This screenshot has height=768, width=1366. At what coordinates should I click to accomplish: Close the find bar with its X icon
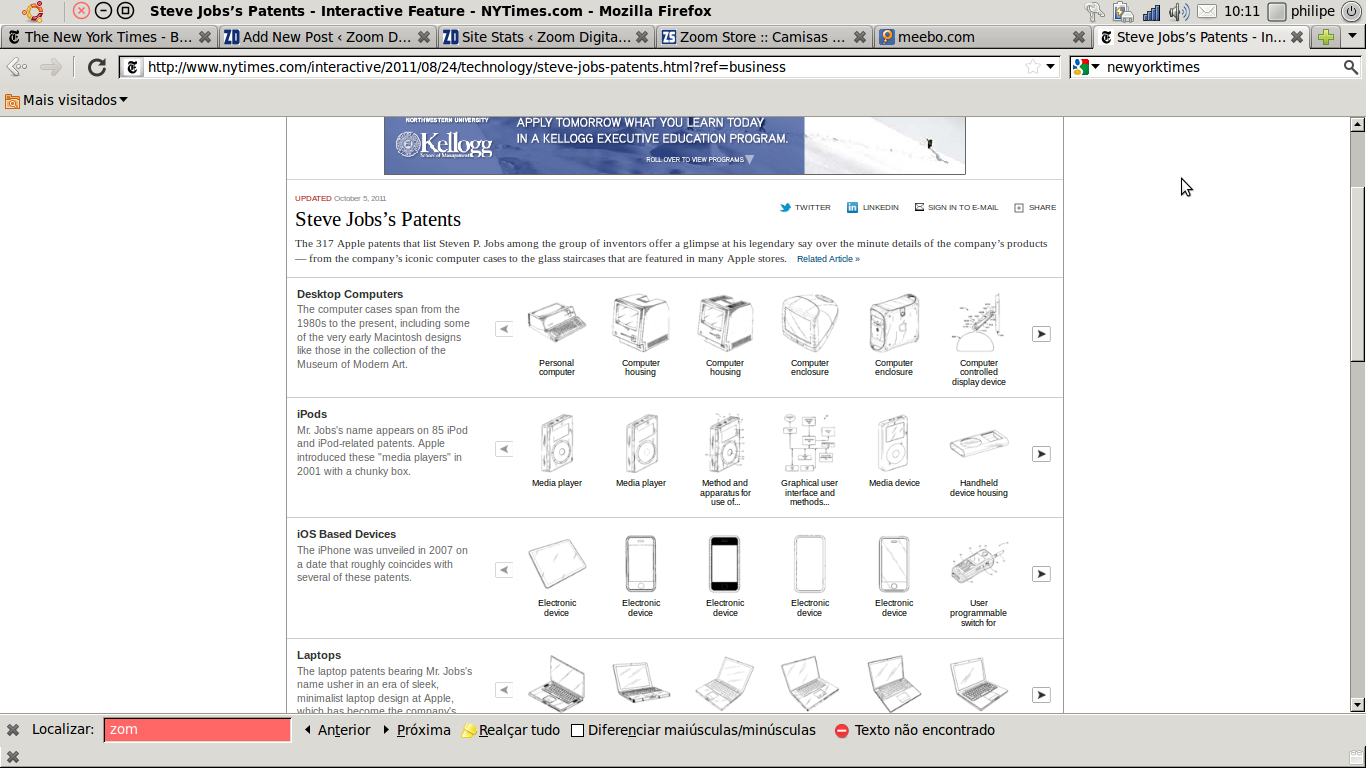pos(13,730)
